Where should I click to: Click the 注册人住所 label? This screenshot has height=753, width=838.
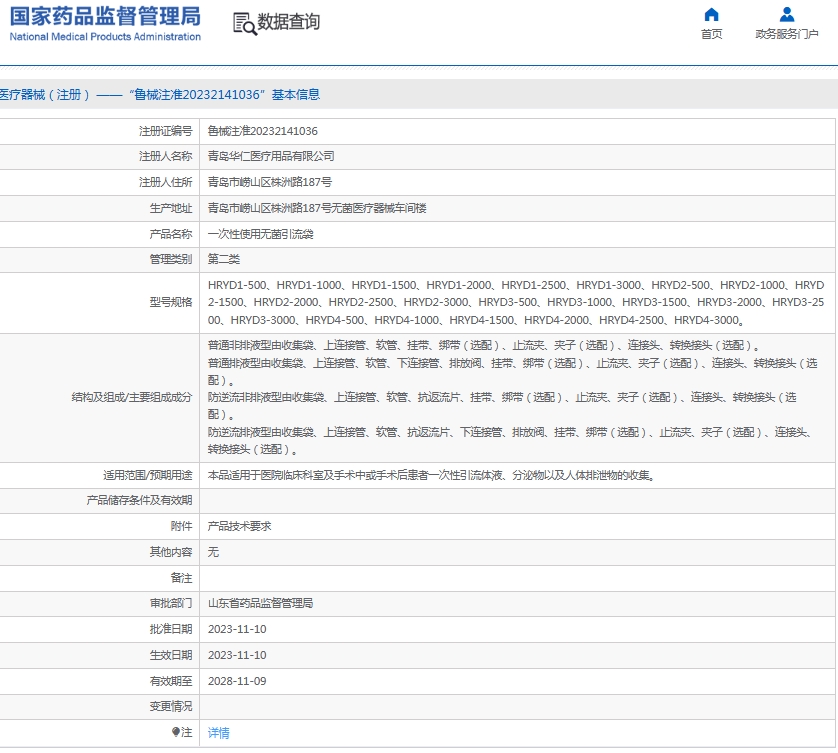point(165,182)
